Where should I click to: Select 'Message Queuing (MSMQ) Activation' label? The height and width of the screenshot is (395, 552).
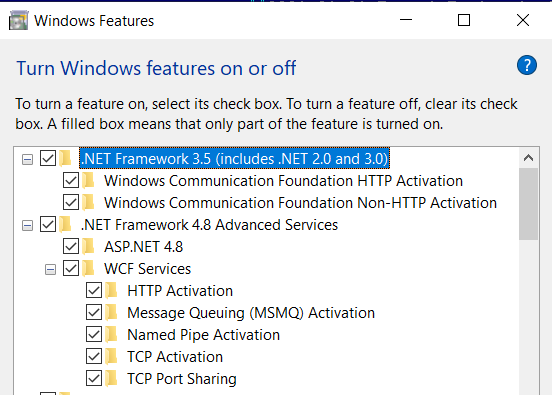[251, 313]
